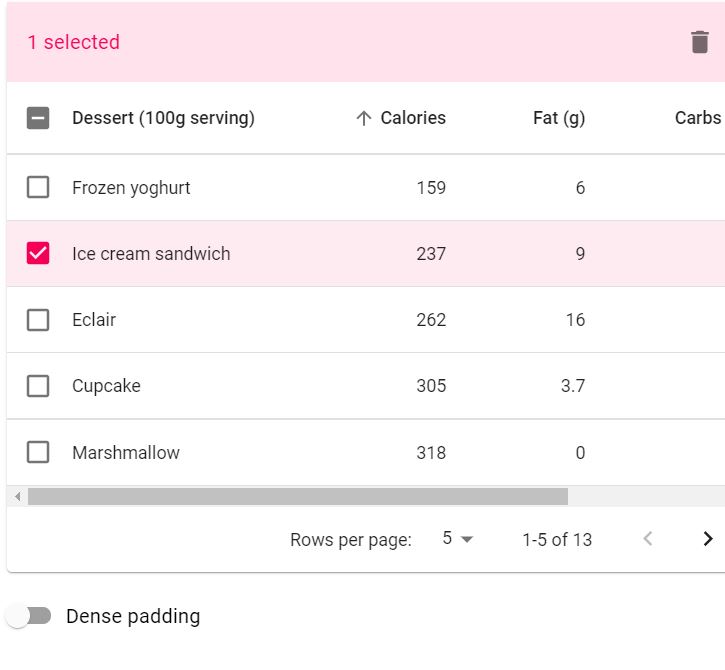Click the delete trash icon

coord(700,42)
